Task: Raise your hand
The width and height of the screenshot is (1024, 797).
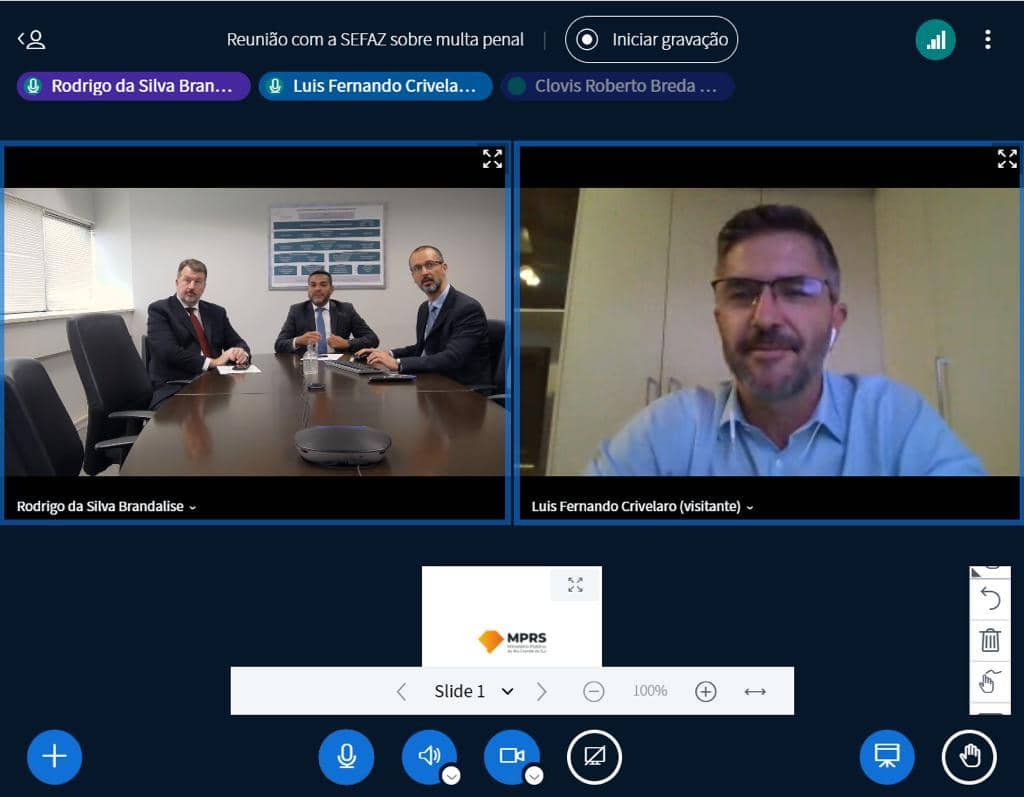Action: (969, 756)
